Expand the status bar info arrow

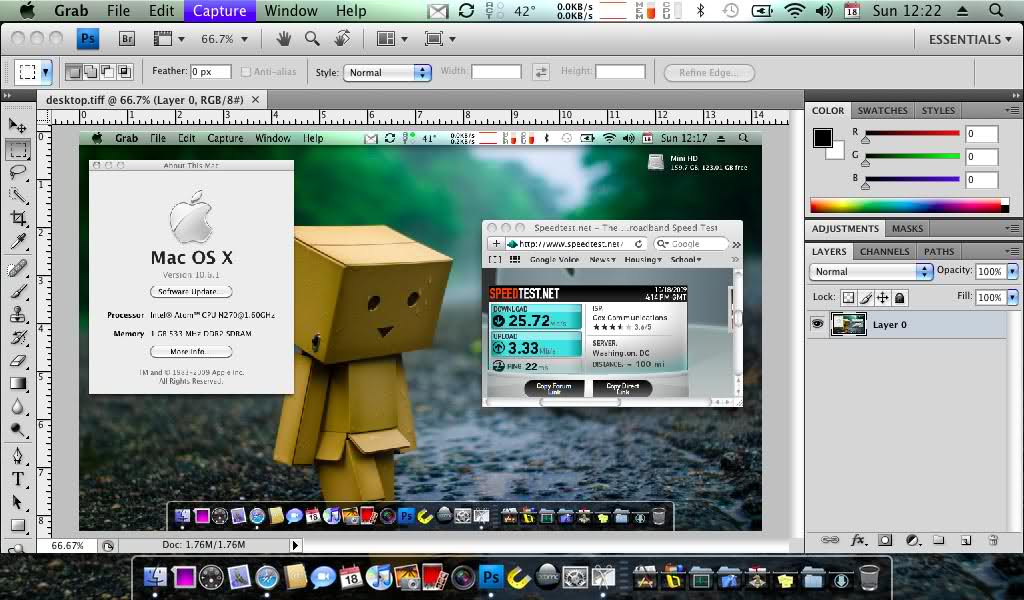click(x=295, y=545)
